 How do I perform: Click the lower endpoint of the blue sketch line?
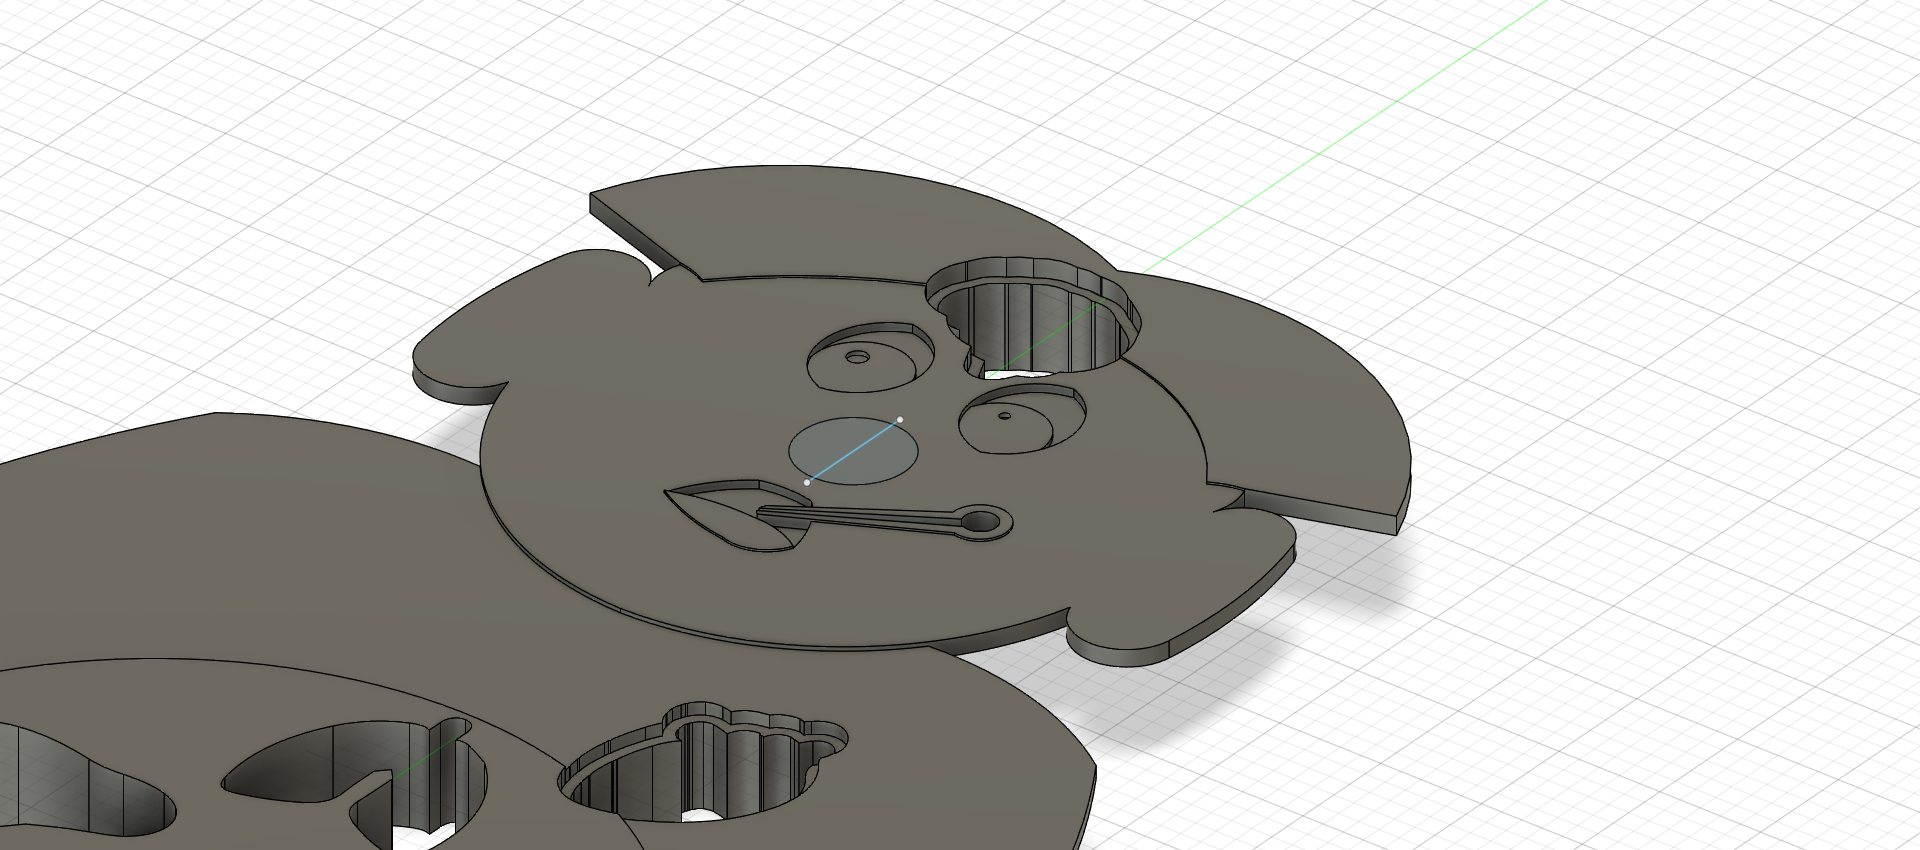807,483
